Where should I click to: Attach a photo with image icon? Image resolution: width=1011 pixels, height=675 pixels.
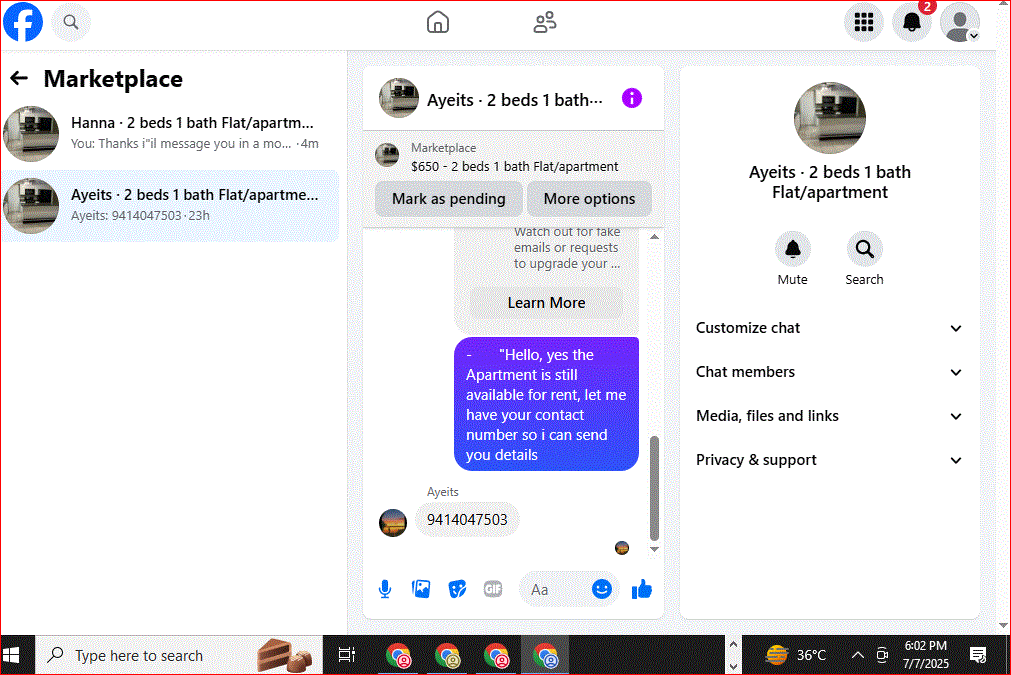421,589
